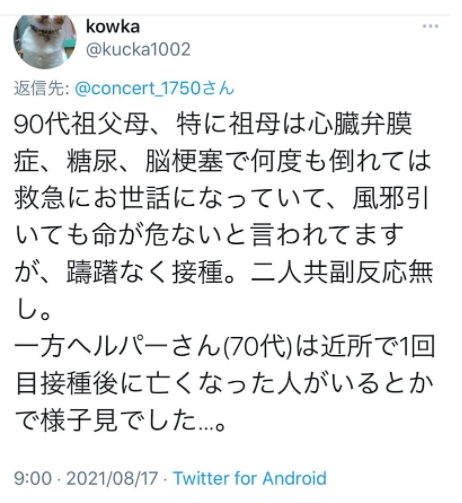Click the 二人共副反応無 text in the tweet
The width and height of the screenshot is (462, 503).
pyautogui.click(x=342, y=273)
